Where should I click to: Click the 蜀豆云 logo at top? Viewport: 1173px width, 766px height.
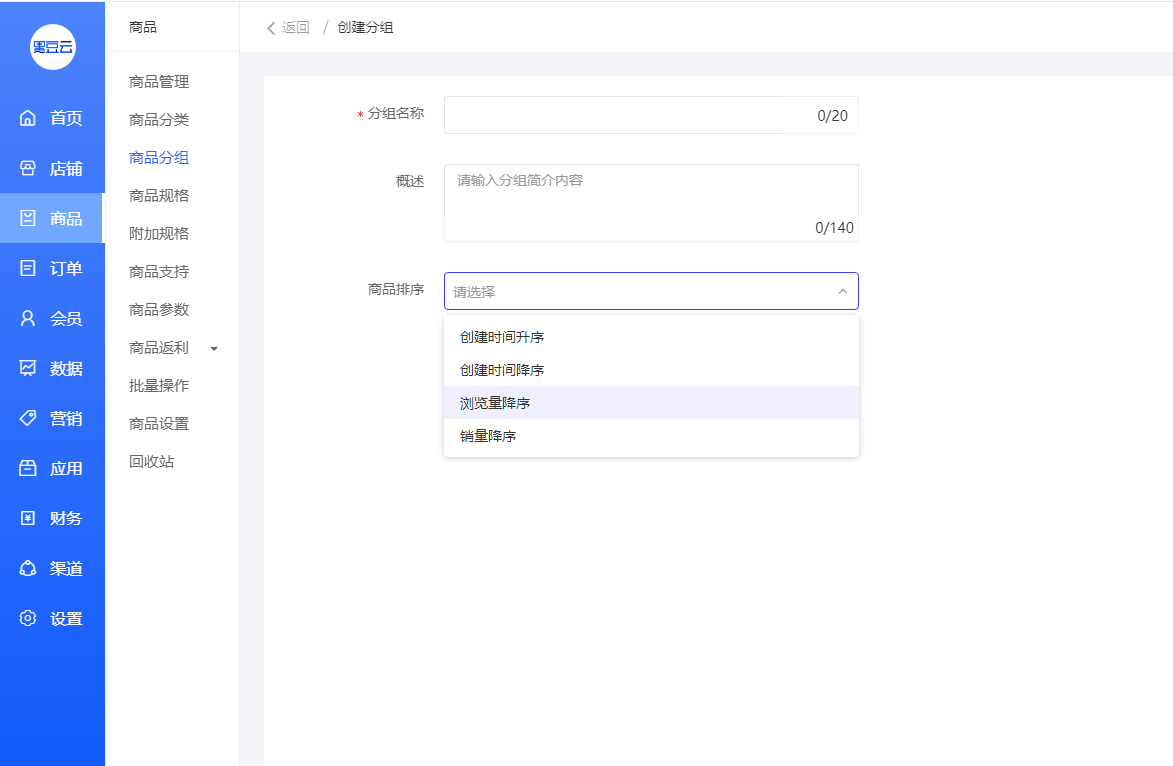point(53,47)
